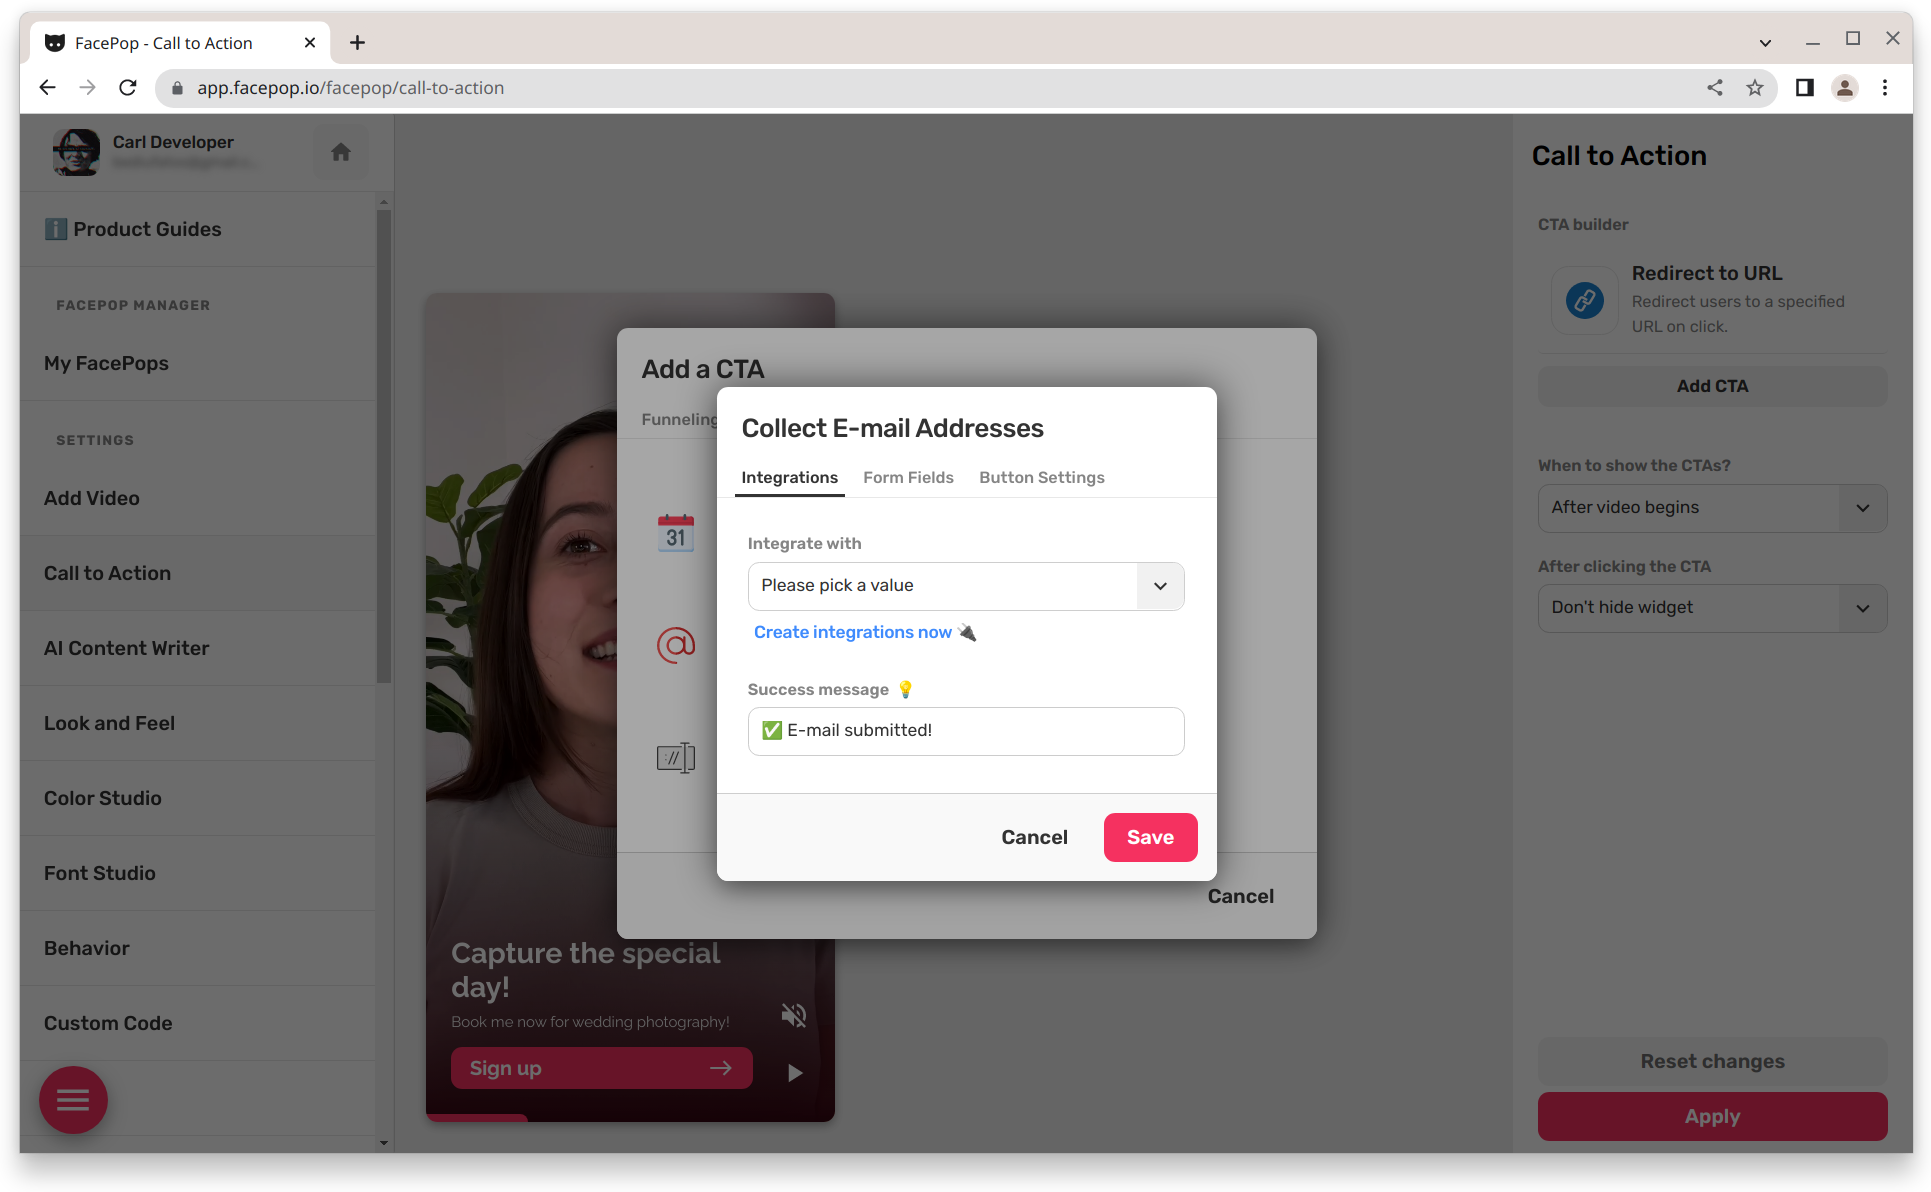Image resolution: width=1931 pixels, height=1192 pixels.
Task: Click the hamburger menu icon bottom-left
Action: pyautogui.click(x=70, y=1100)
